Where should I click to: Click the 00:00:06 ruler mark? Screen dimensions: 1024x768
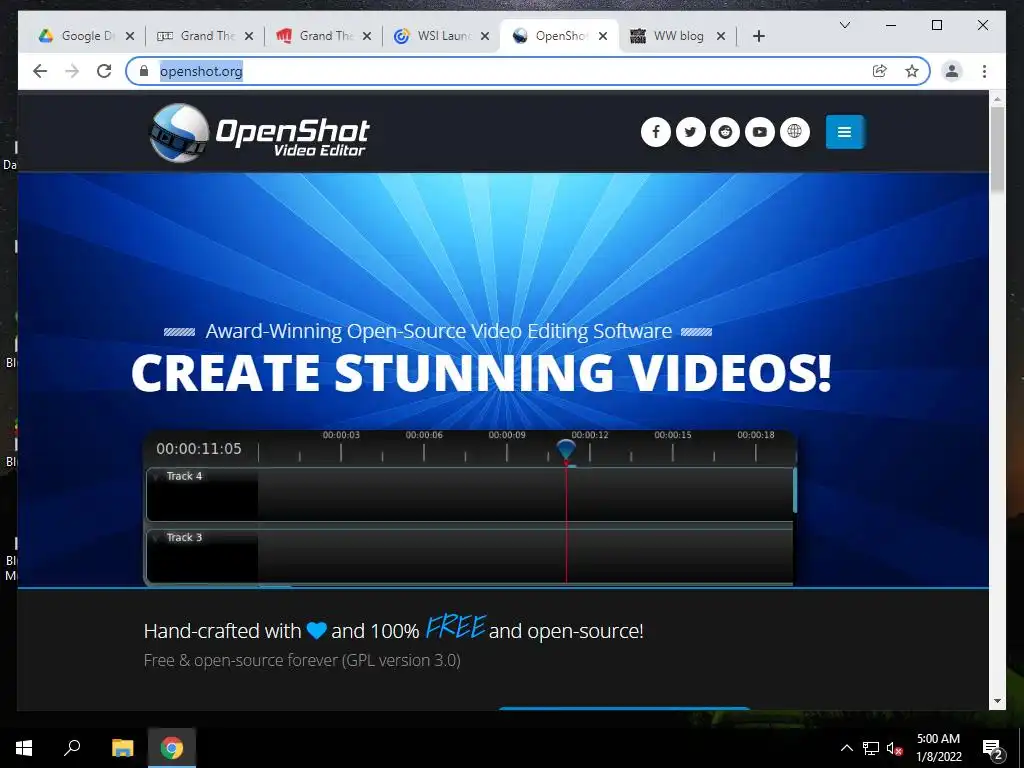tap(424, 435)
